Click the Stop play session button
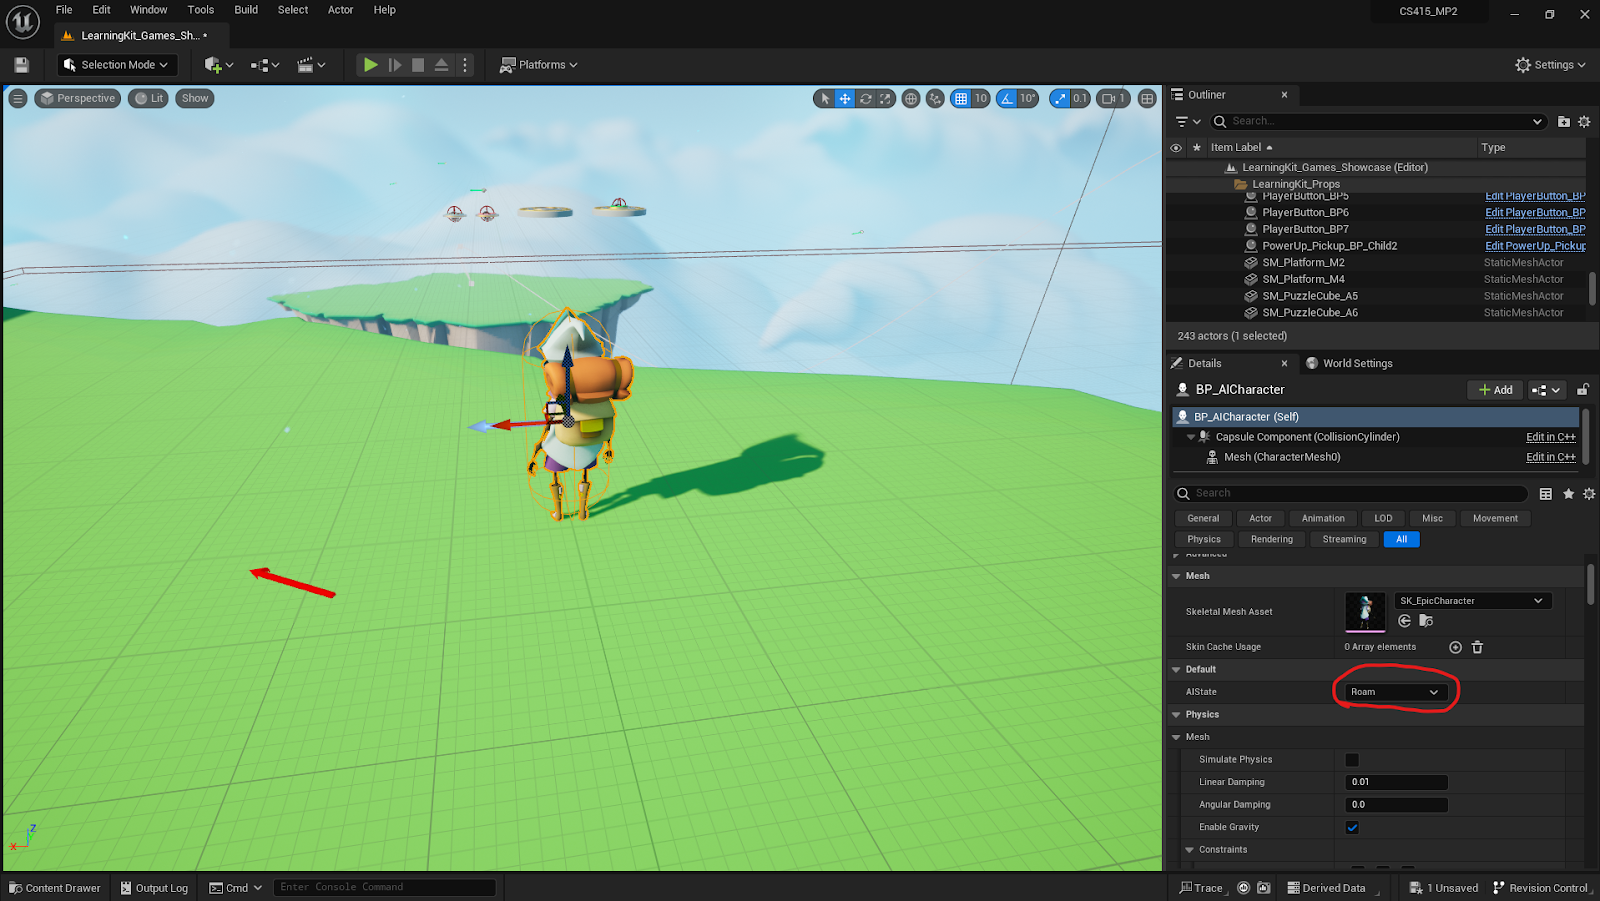This screenshot has height=901, width=1600. point(418,65)
